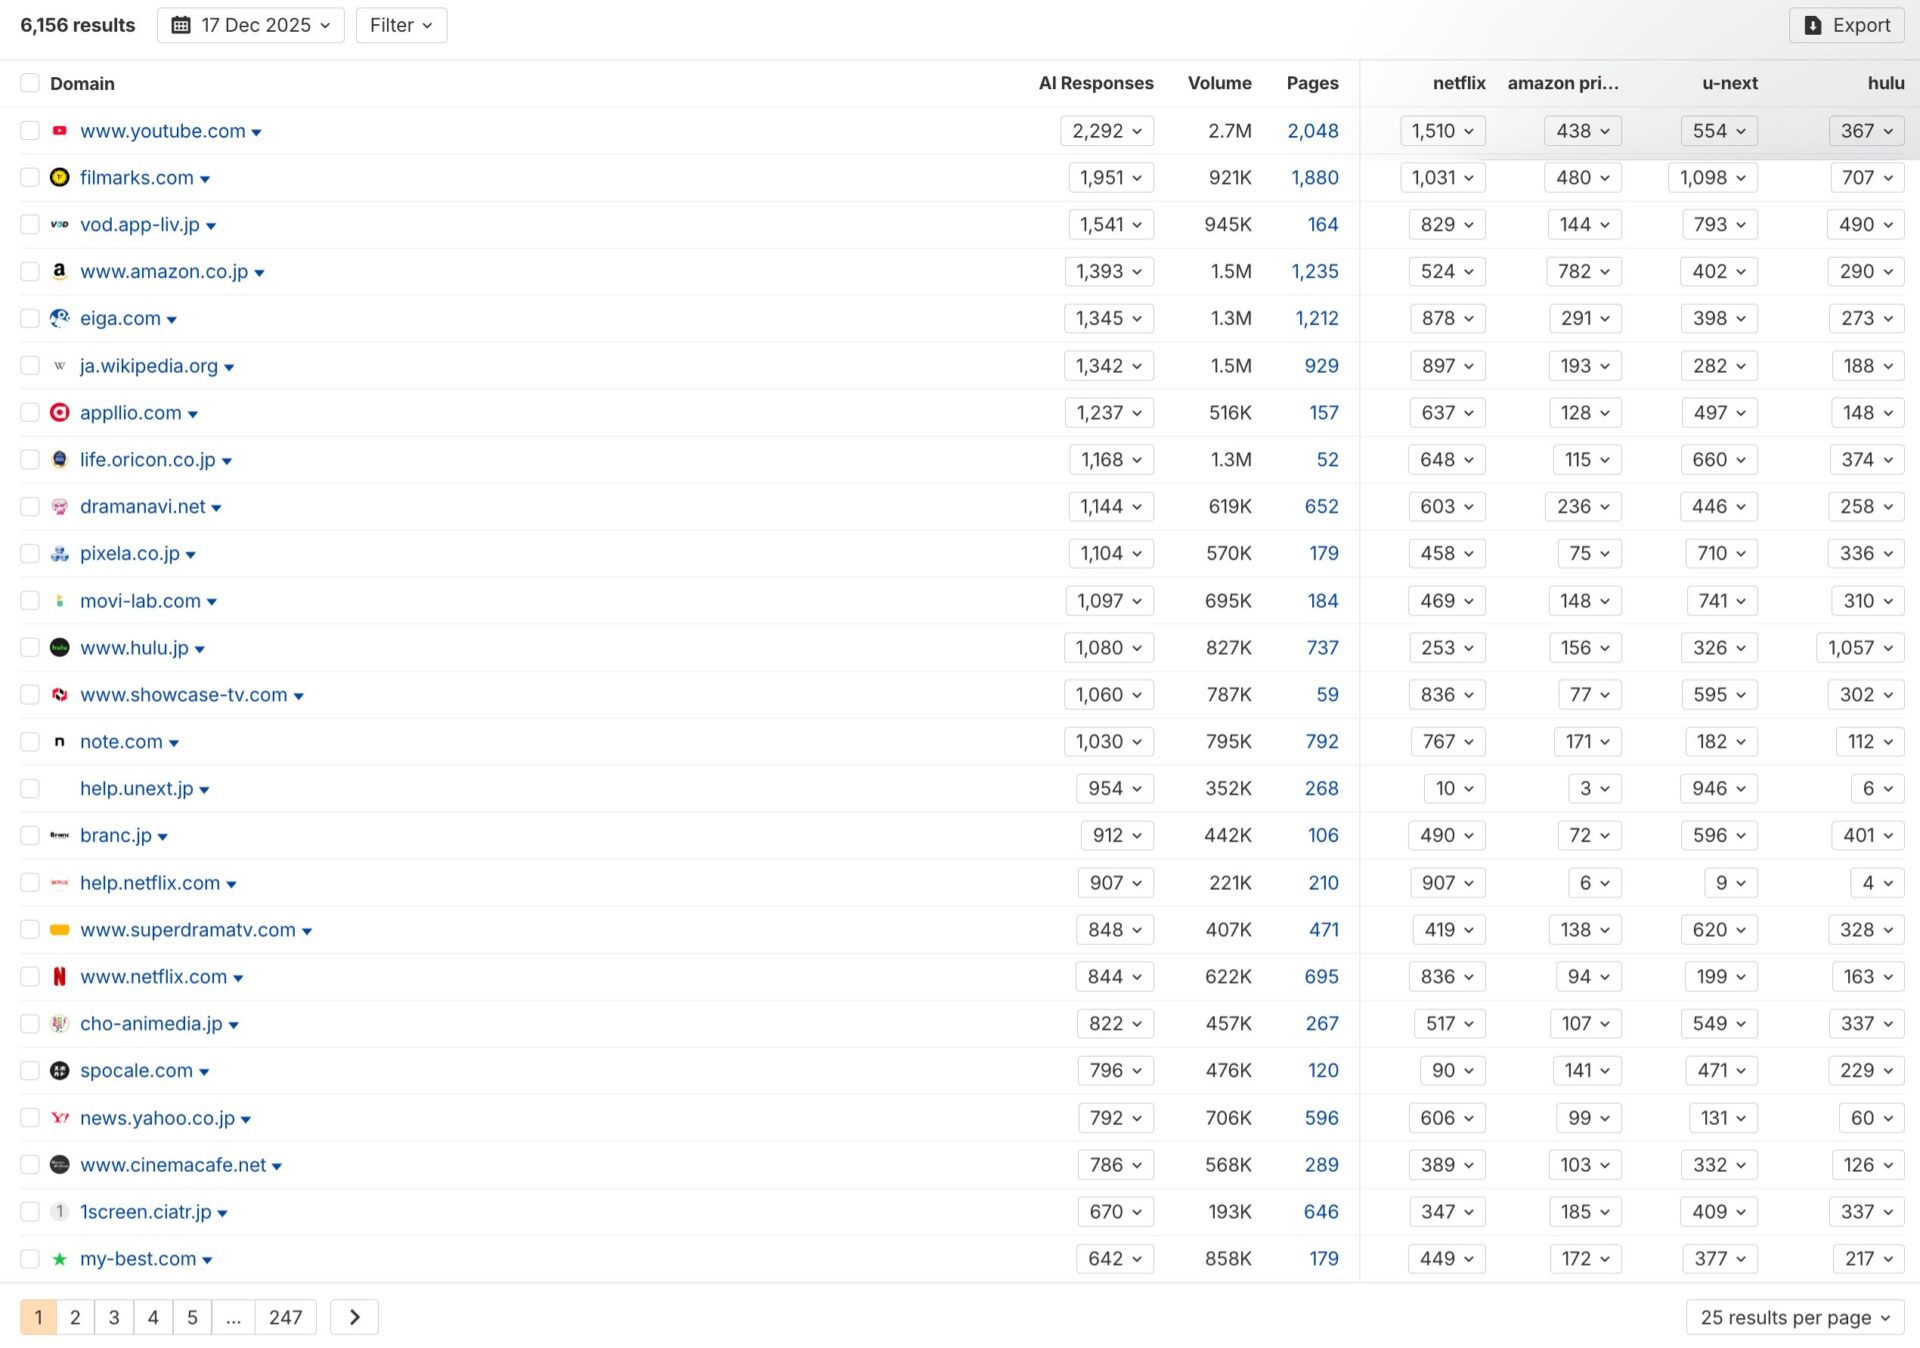The height and width of the screenshot is (1348, 1920).
Task: Sort by the AI Responses column header
Action: pos(1096,83)
